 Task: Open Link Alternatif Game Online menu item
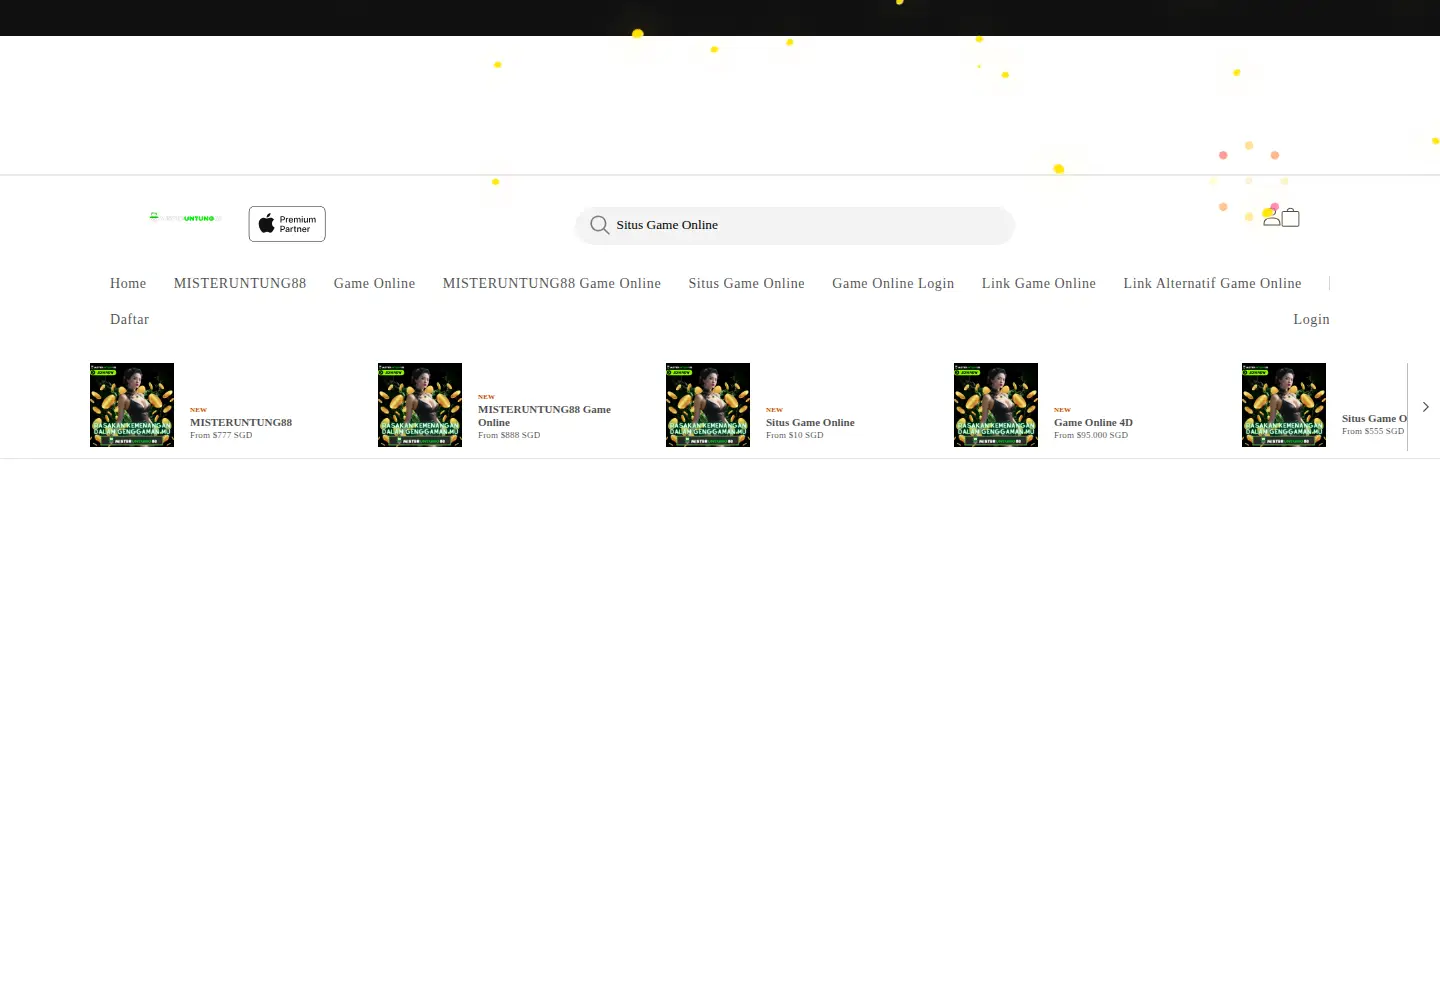1212,283
